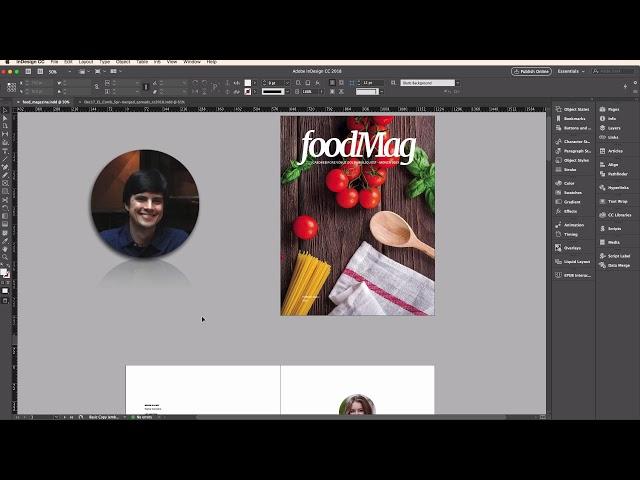Open the Bookmarks panel
Image resolution: width=640 pixels, height=480 pixels.
coord(573,119)
